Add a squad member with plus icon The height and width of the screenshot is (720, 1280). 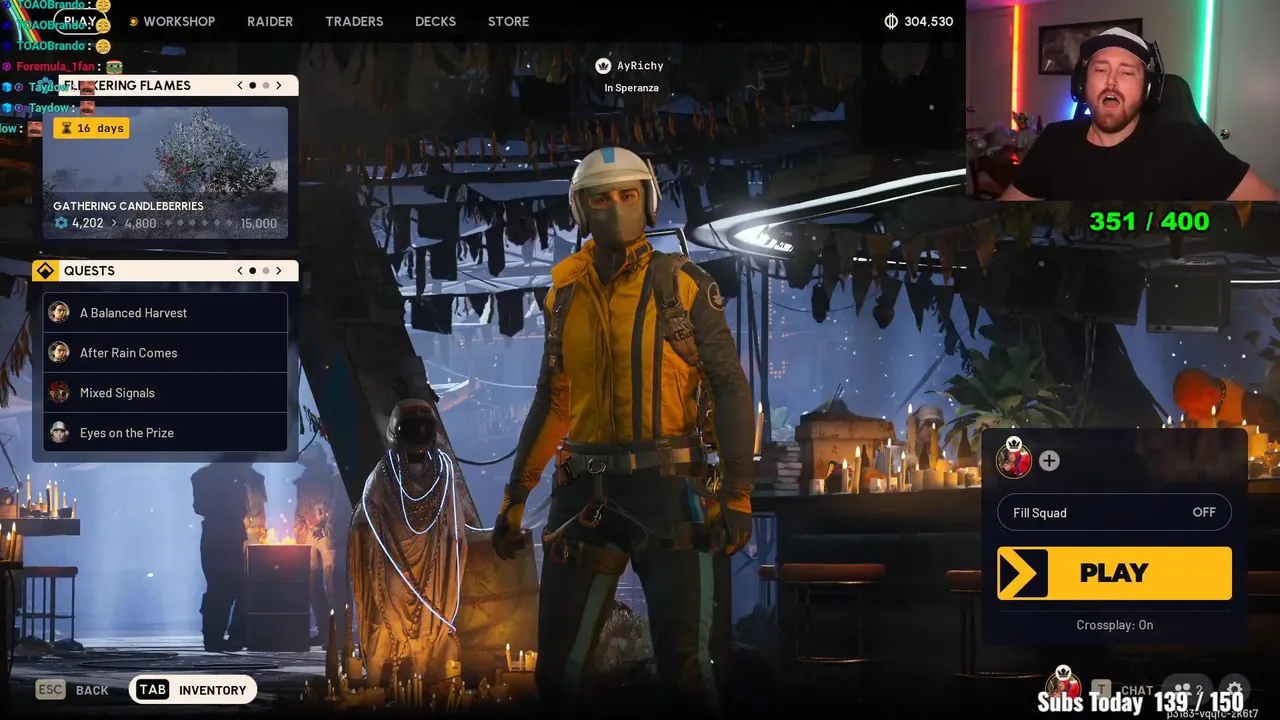coord(1049,461)
